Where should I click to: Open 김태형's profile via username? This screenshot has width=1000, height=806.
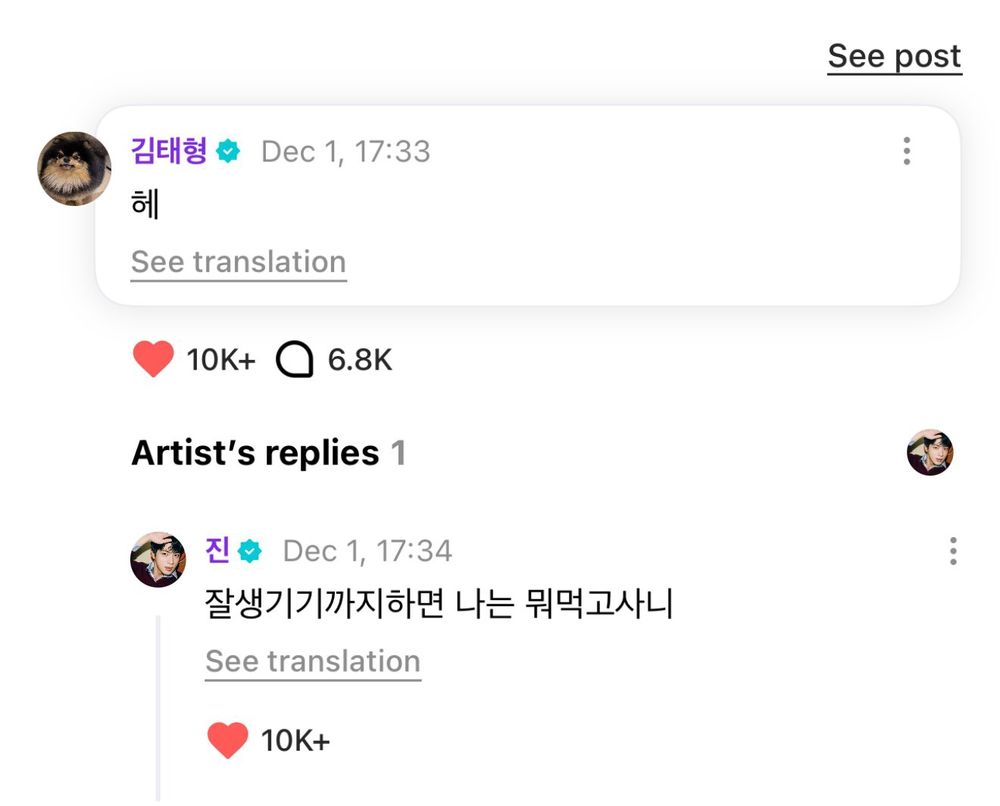pos(169,151)
